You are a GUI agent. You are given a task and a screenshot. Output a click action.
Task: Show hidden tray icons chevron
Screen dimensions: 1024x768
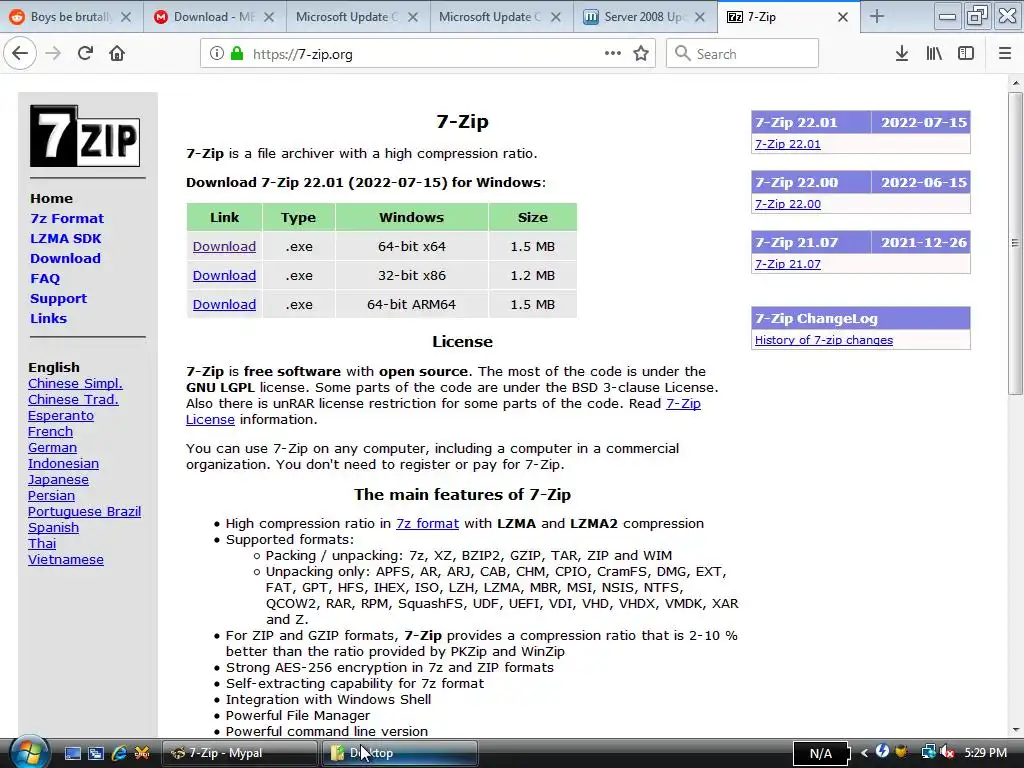864,752
